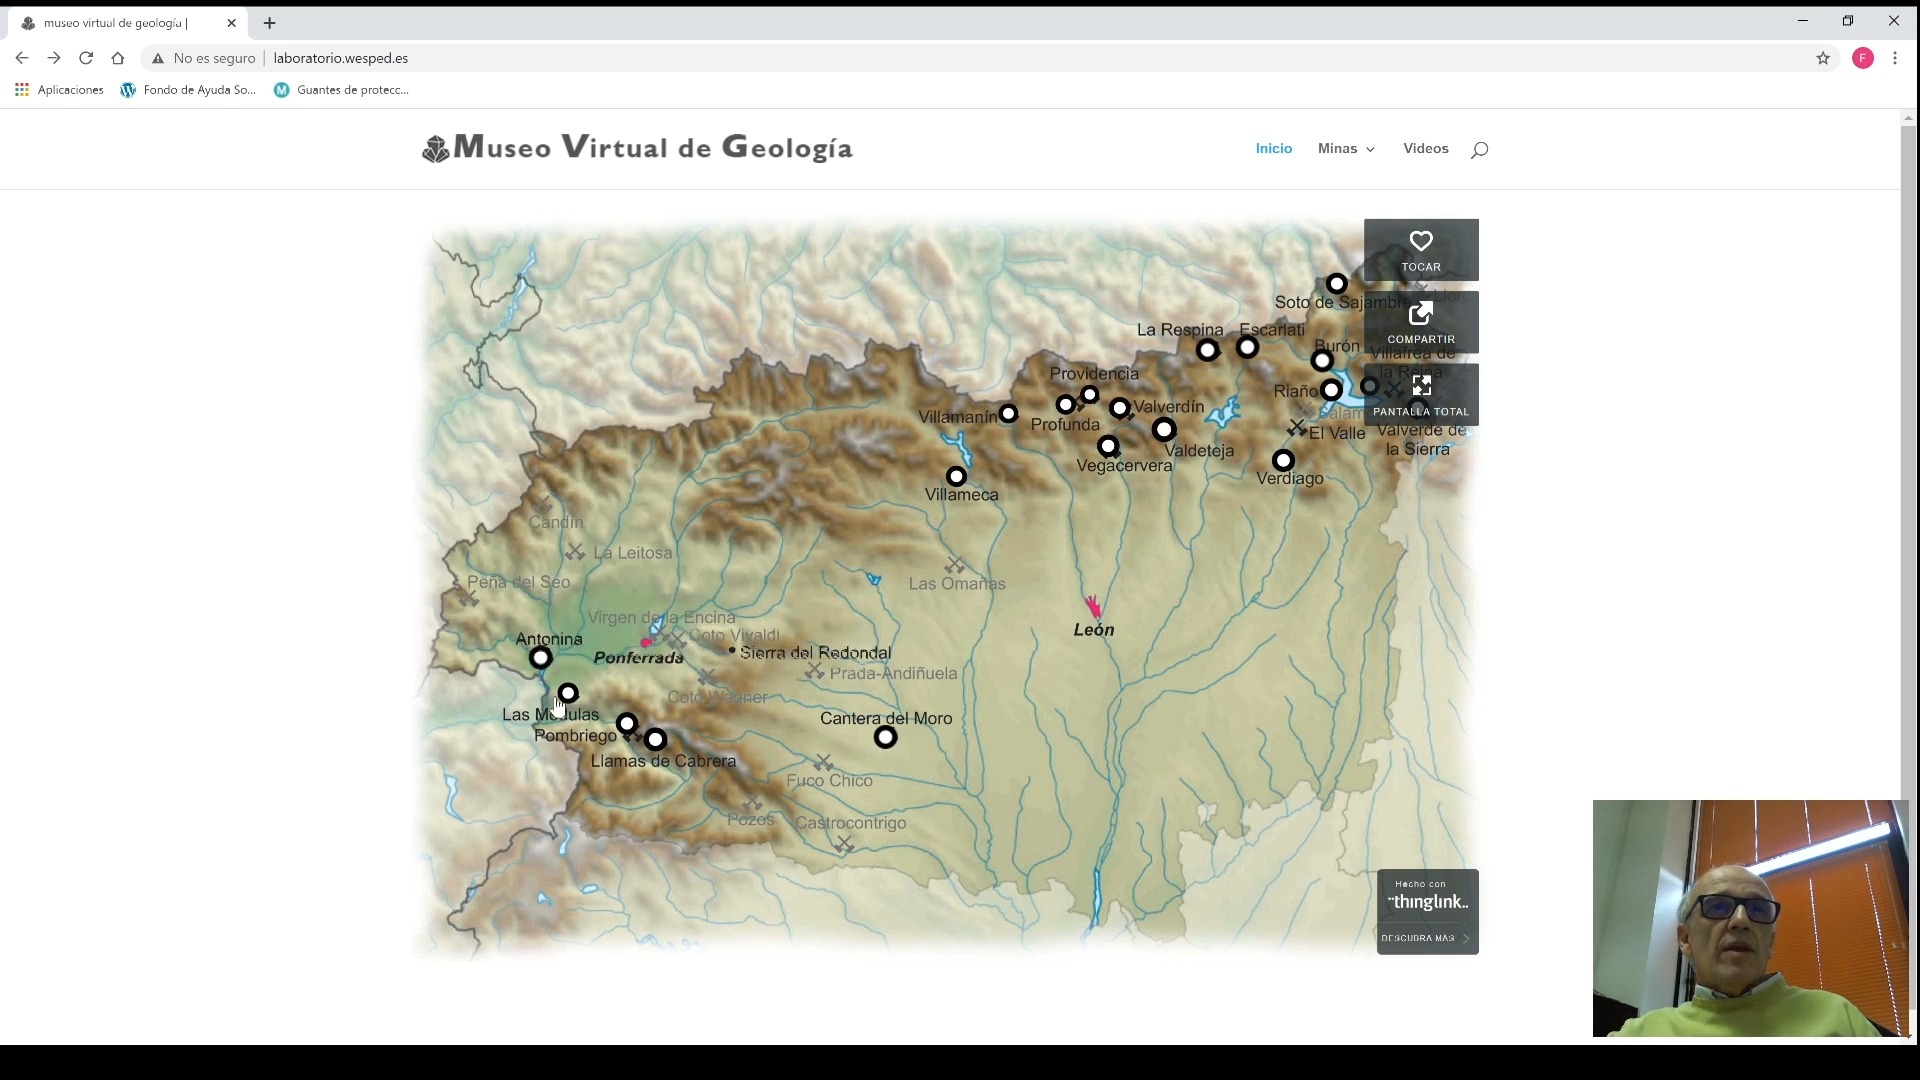Click the Museo Virtual de Geología logo
The width and height of the screenshot is (1920, 1080).
(x=637, y=148)
